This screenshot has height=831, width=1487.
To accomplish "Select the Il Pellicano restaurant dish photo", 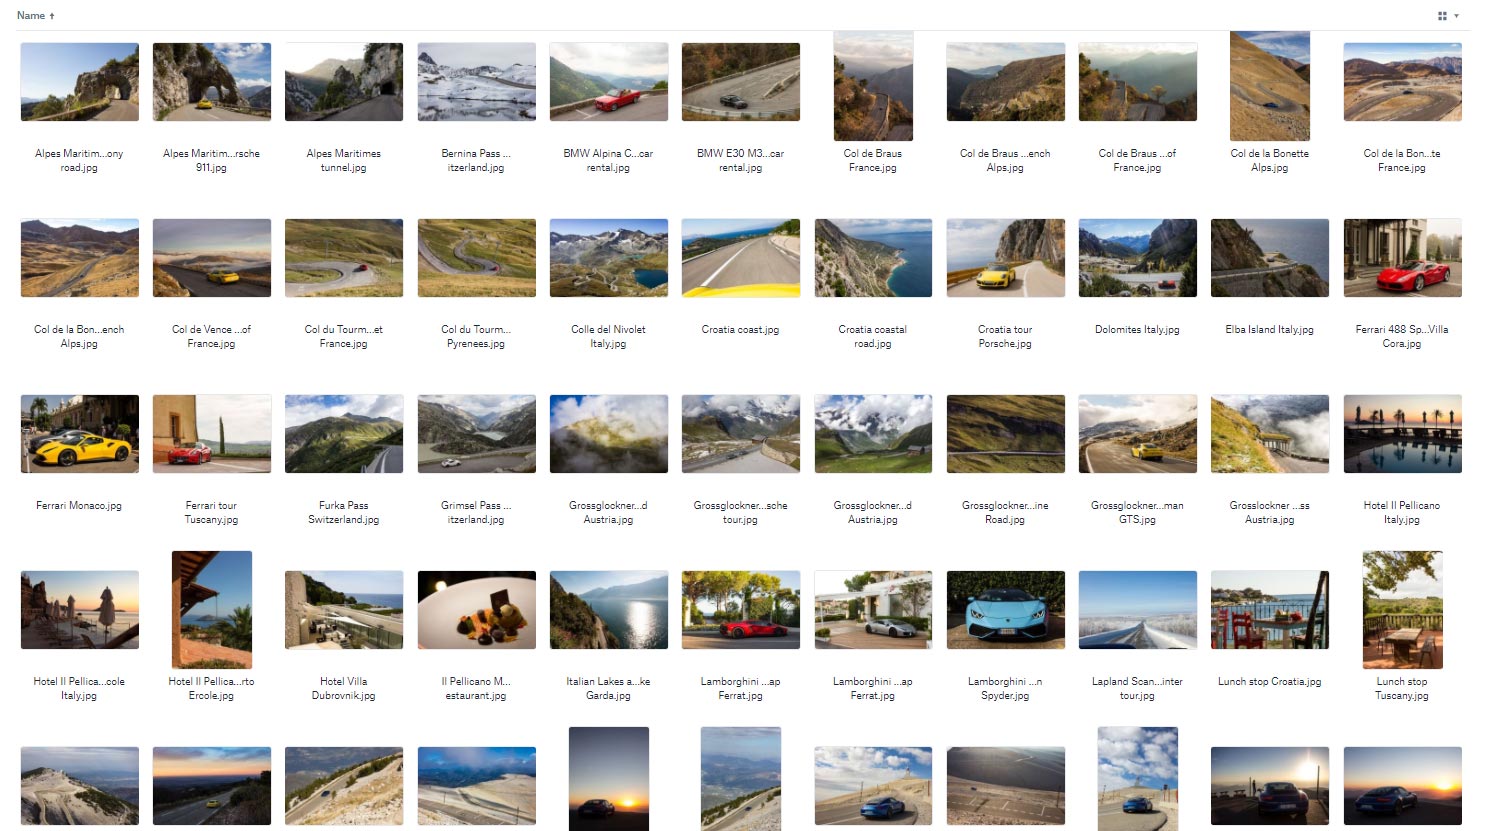I will click(476, 610).
